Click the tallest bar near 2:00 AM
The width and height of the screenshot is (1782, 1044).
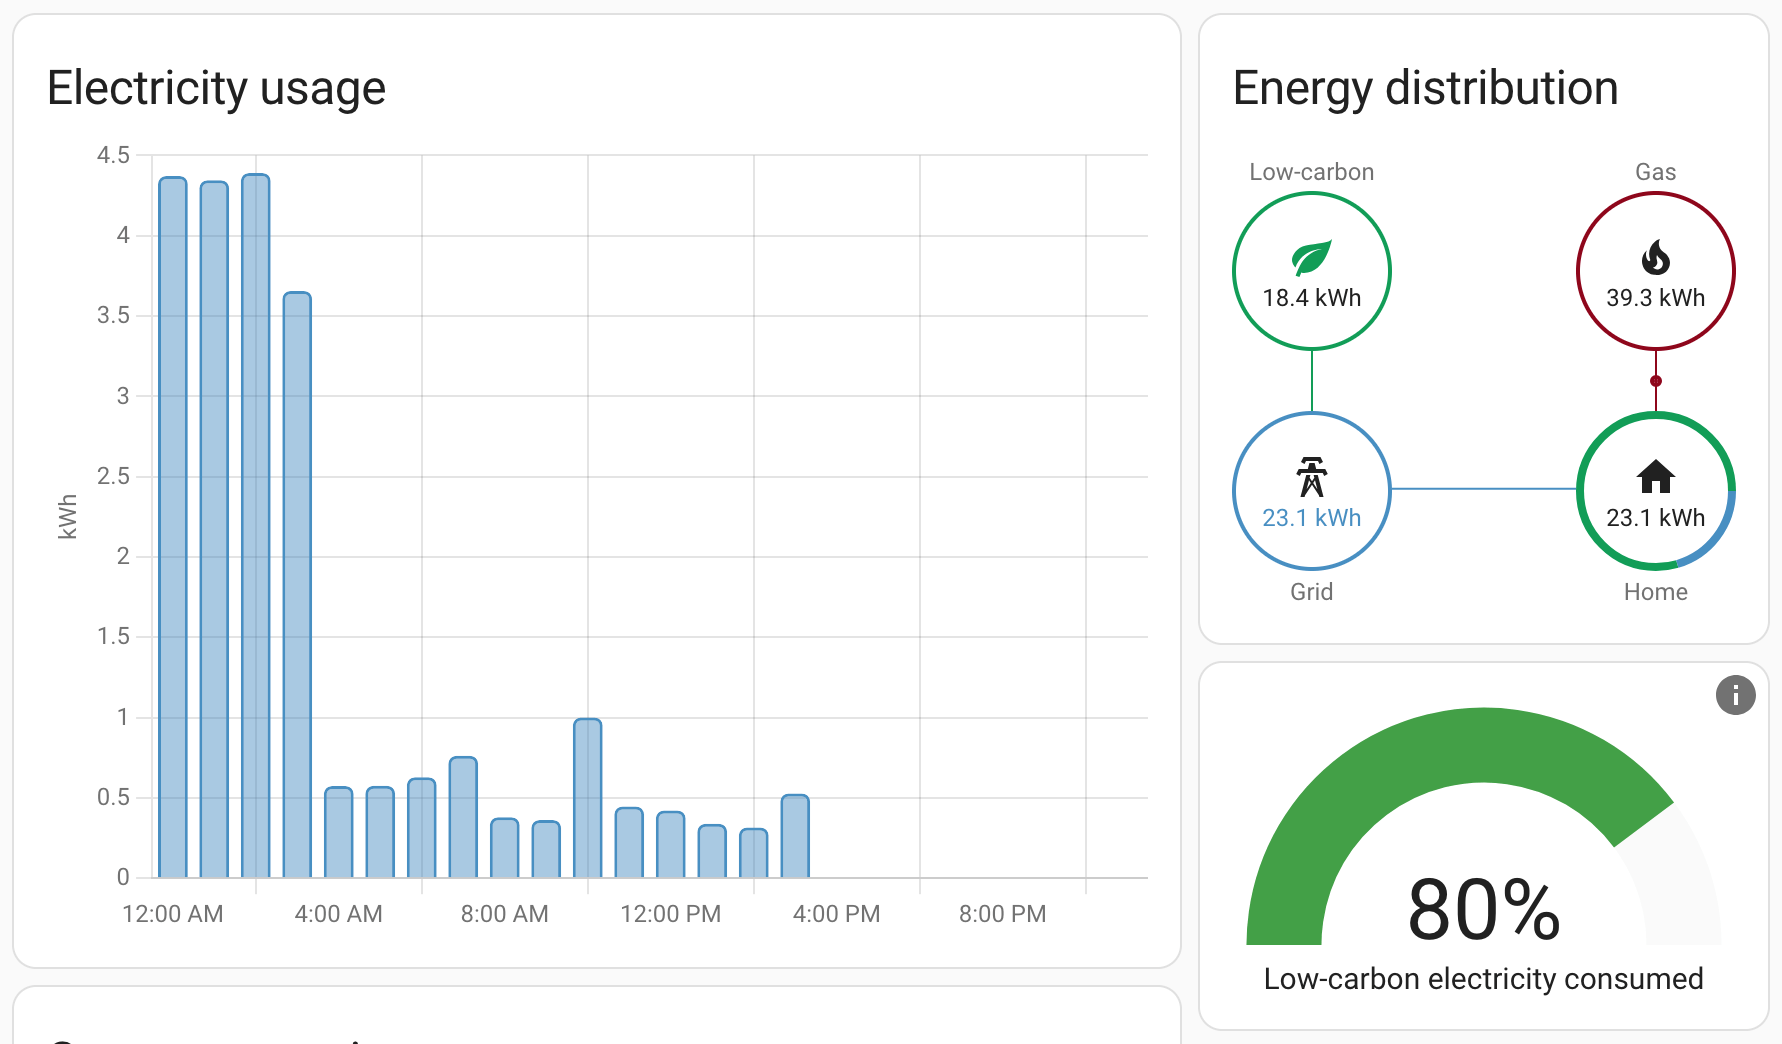(256, 526)
